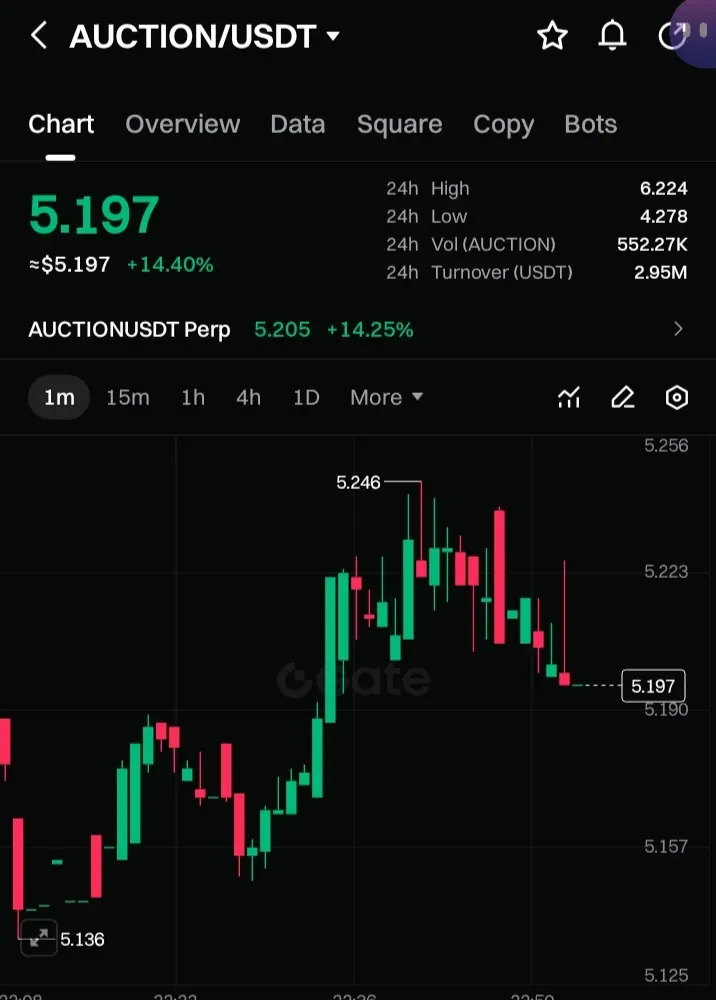Tap the 5.125 price axis label
716x1000 pixels.
point(666,976)
